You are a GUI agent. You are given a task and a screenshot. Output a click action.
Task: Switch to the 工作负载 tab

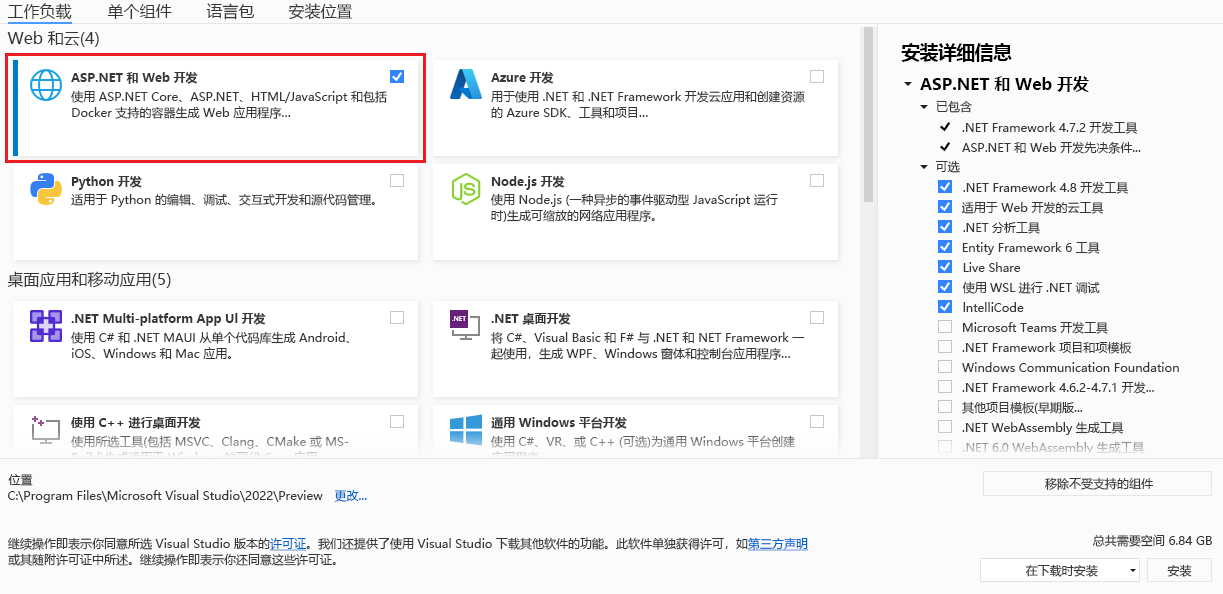pyautogui.click(x=40, y=12)
